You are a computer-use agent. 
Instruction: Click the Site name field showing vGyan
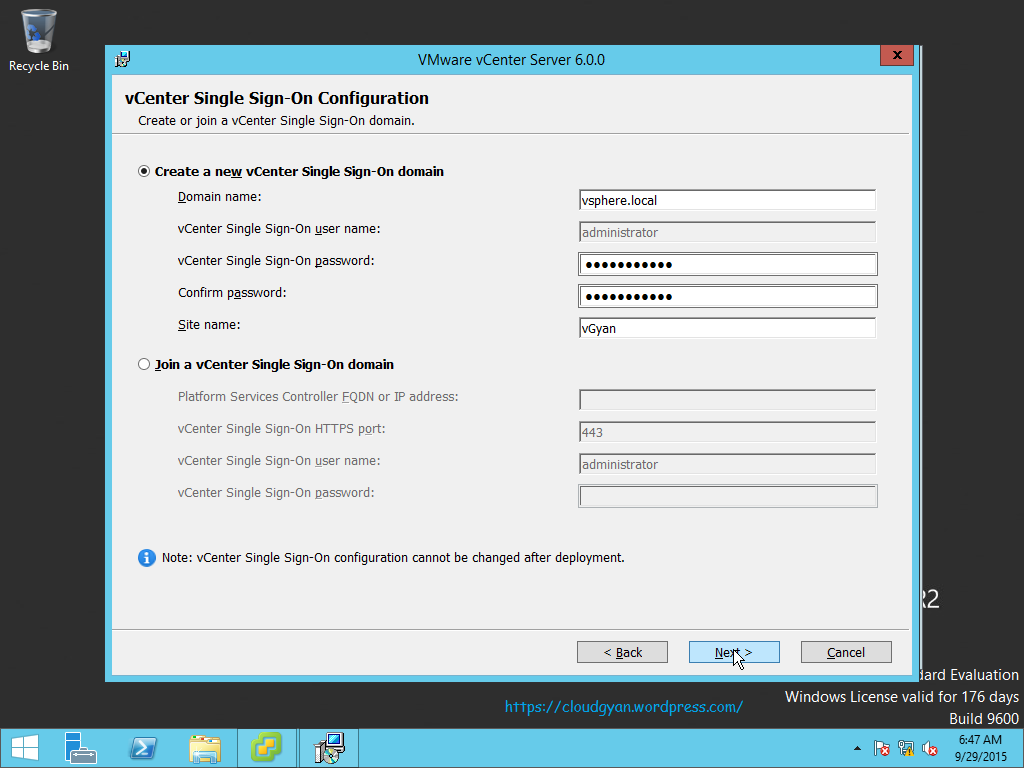tap(727, 328)
